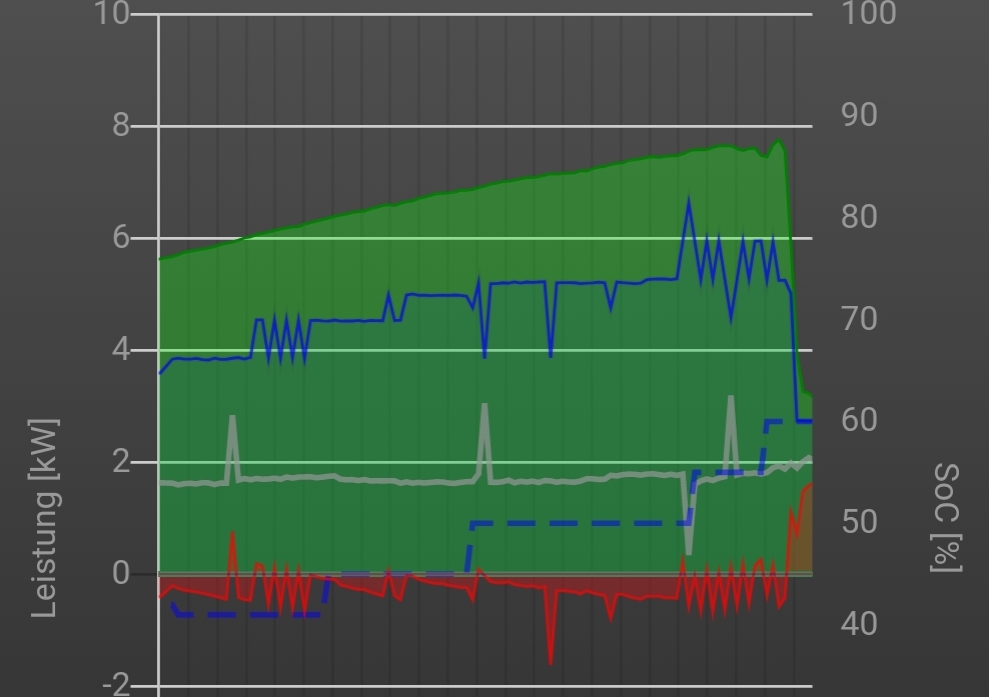989x697 pixels.
Task: Click the right axis label '60'
Action: [859, 420]
